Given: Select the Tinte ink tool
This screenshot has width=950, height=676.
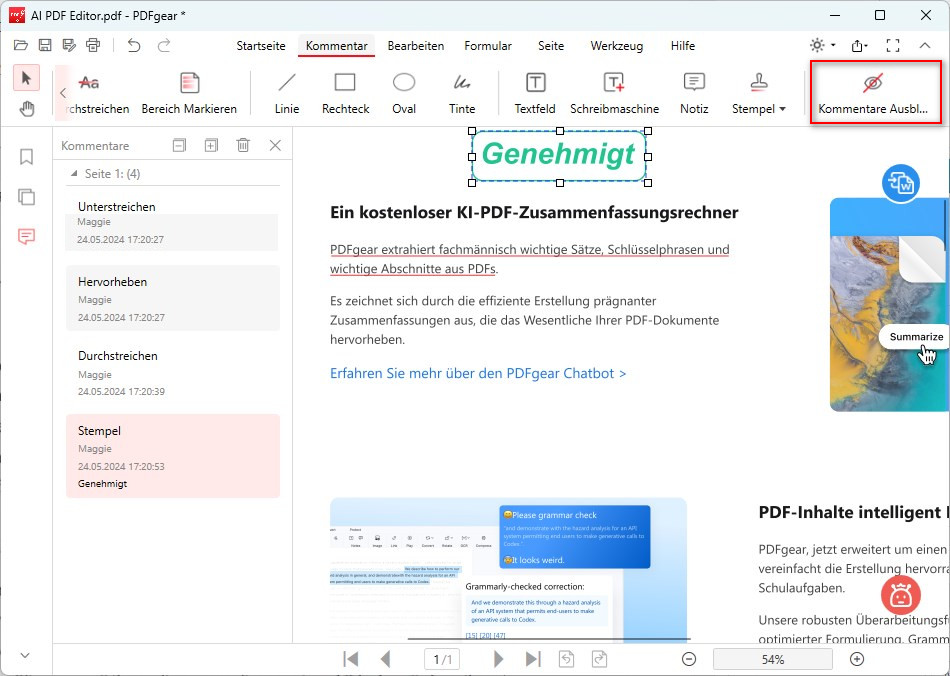Looking at the screenshot, I should point(462,94).
